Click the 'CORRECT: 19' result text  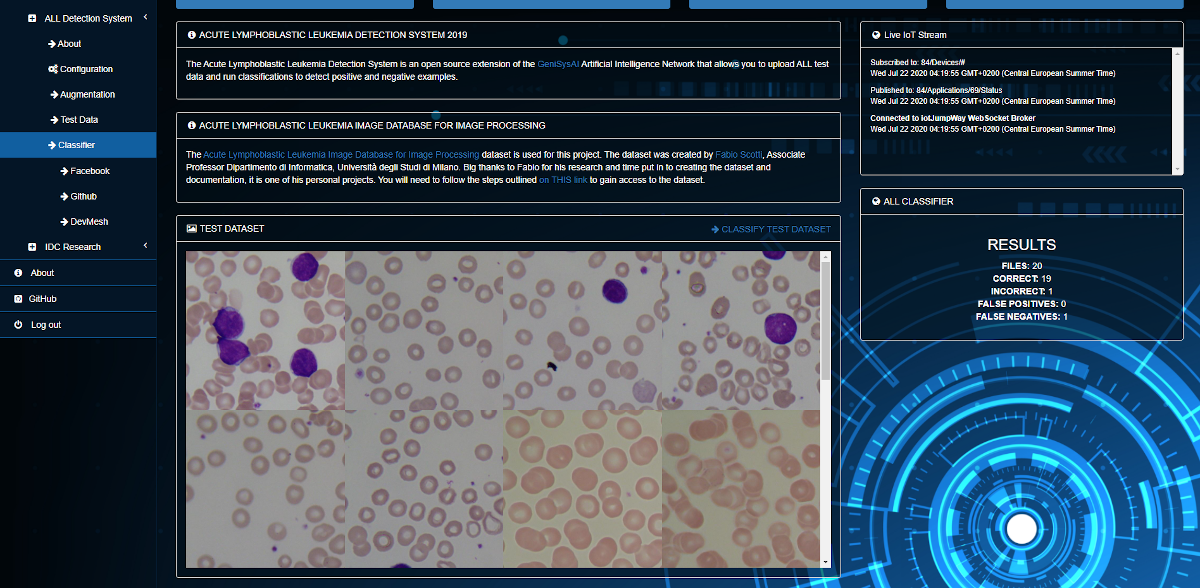(1022, 278)
